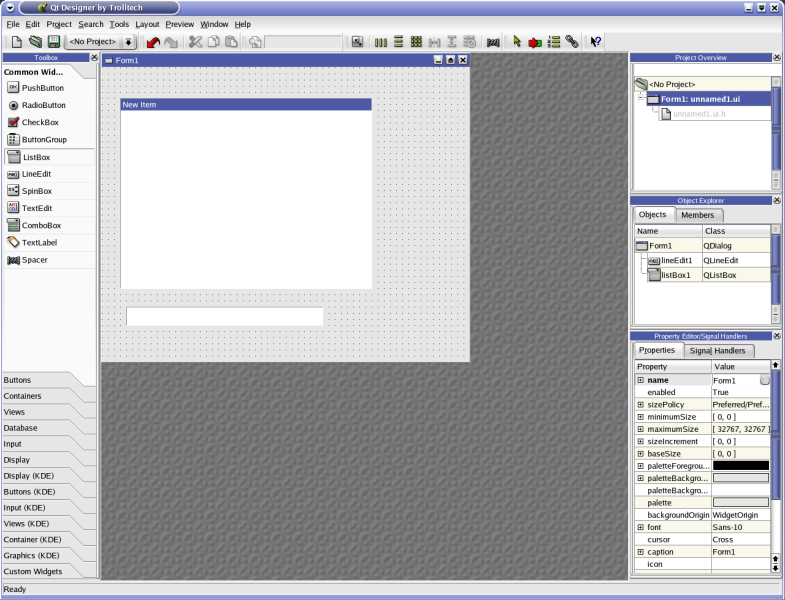Expand the baseSize property
785x600 pixels.
tap(640, 454)
